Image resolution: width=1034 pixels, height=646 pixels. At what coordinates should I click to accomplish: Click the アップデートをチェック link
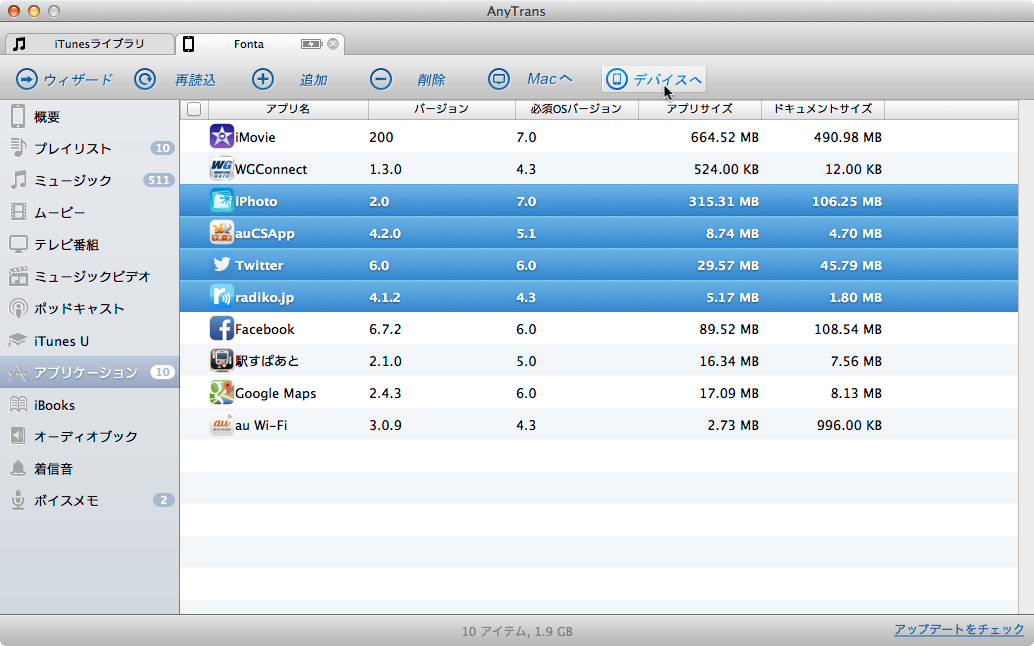pos(959,630)
